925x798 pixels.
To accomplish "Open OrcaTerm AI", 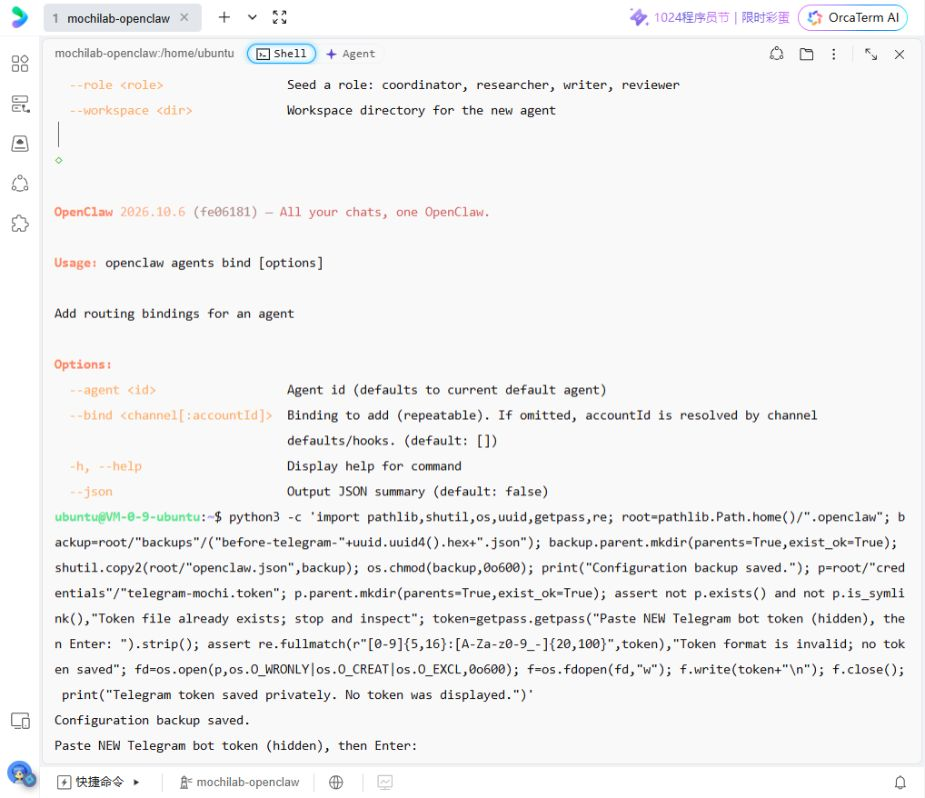I will pyautogui.click(x=853, y=18).
